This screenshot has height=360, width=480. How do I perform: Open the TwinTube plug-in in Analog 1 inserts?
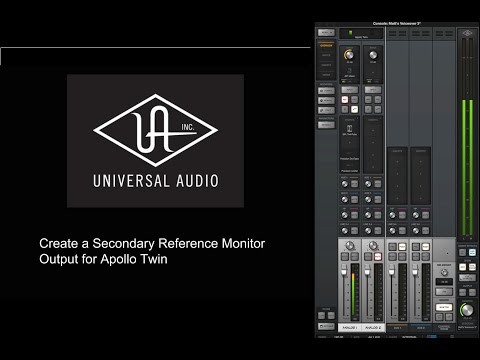(x=349, y=130)
